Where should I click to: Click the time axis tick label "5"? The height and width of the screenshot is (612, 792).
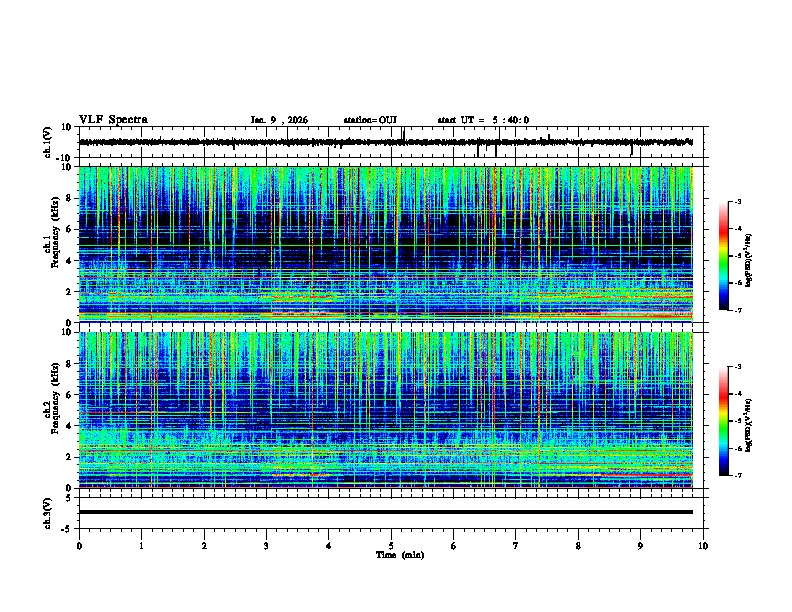click(391, 546)
